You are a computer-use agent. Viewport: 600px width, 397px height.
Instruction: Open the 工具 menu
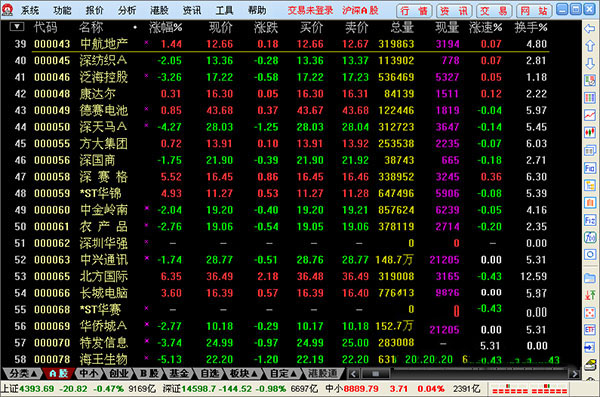[x=224, y=10]
